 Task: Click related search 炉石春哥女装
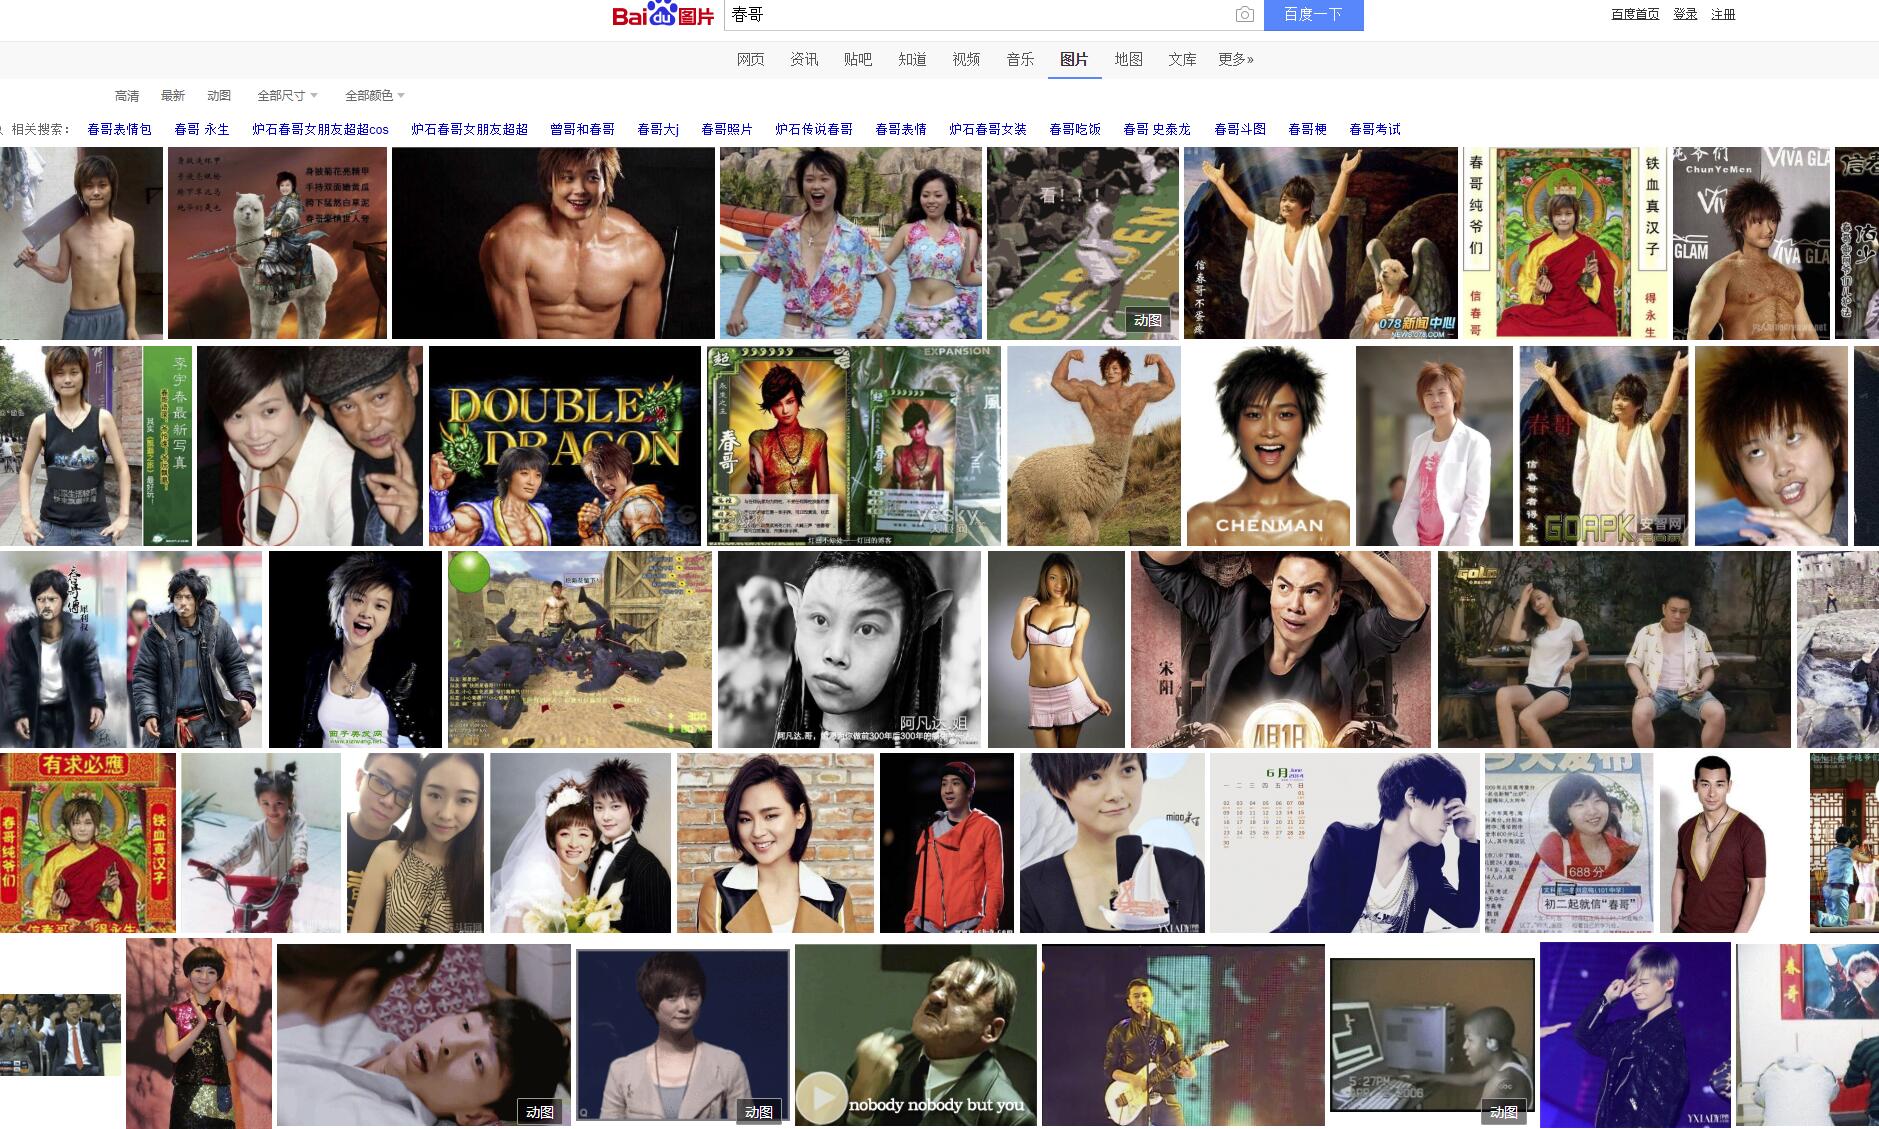[988, 129]
